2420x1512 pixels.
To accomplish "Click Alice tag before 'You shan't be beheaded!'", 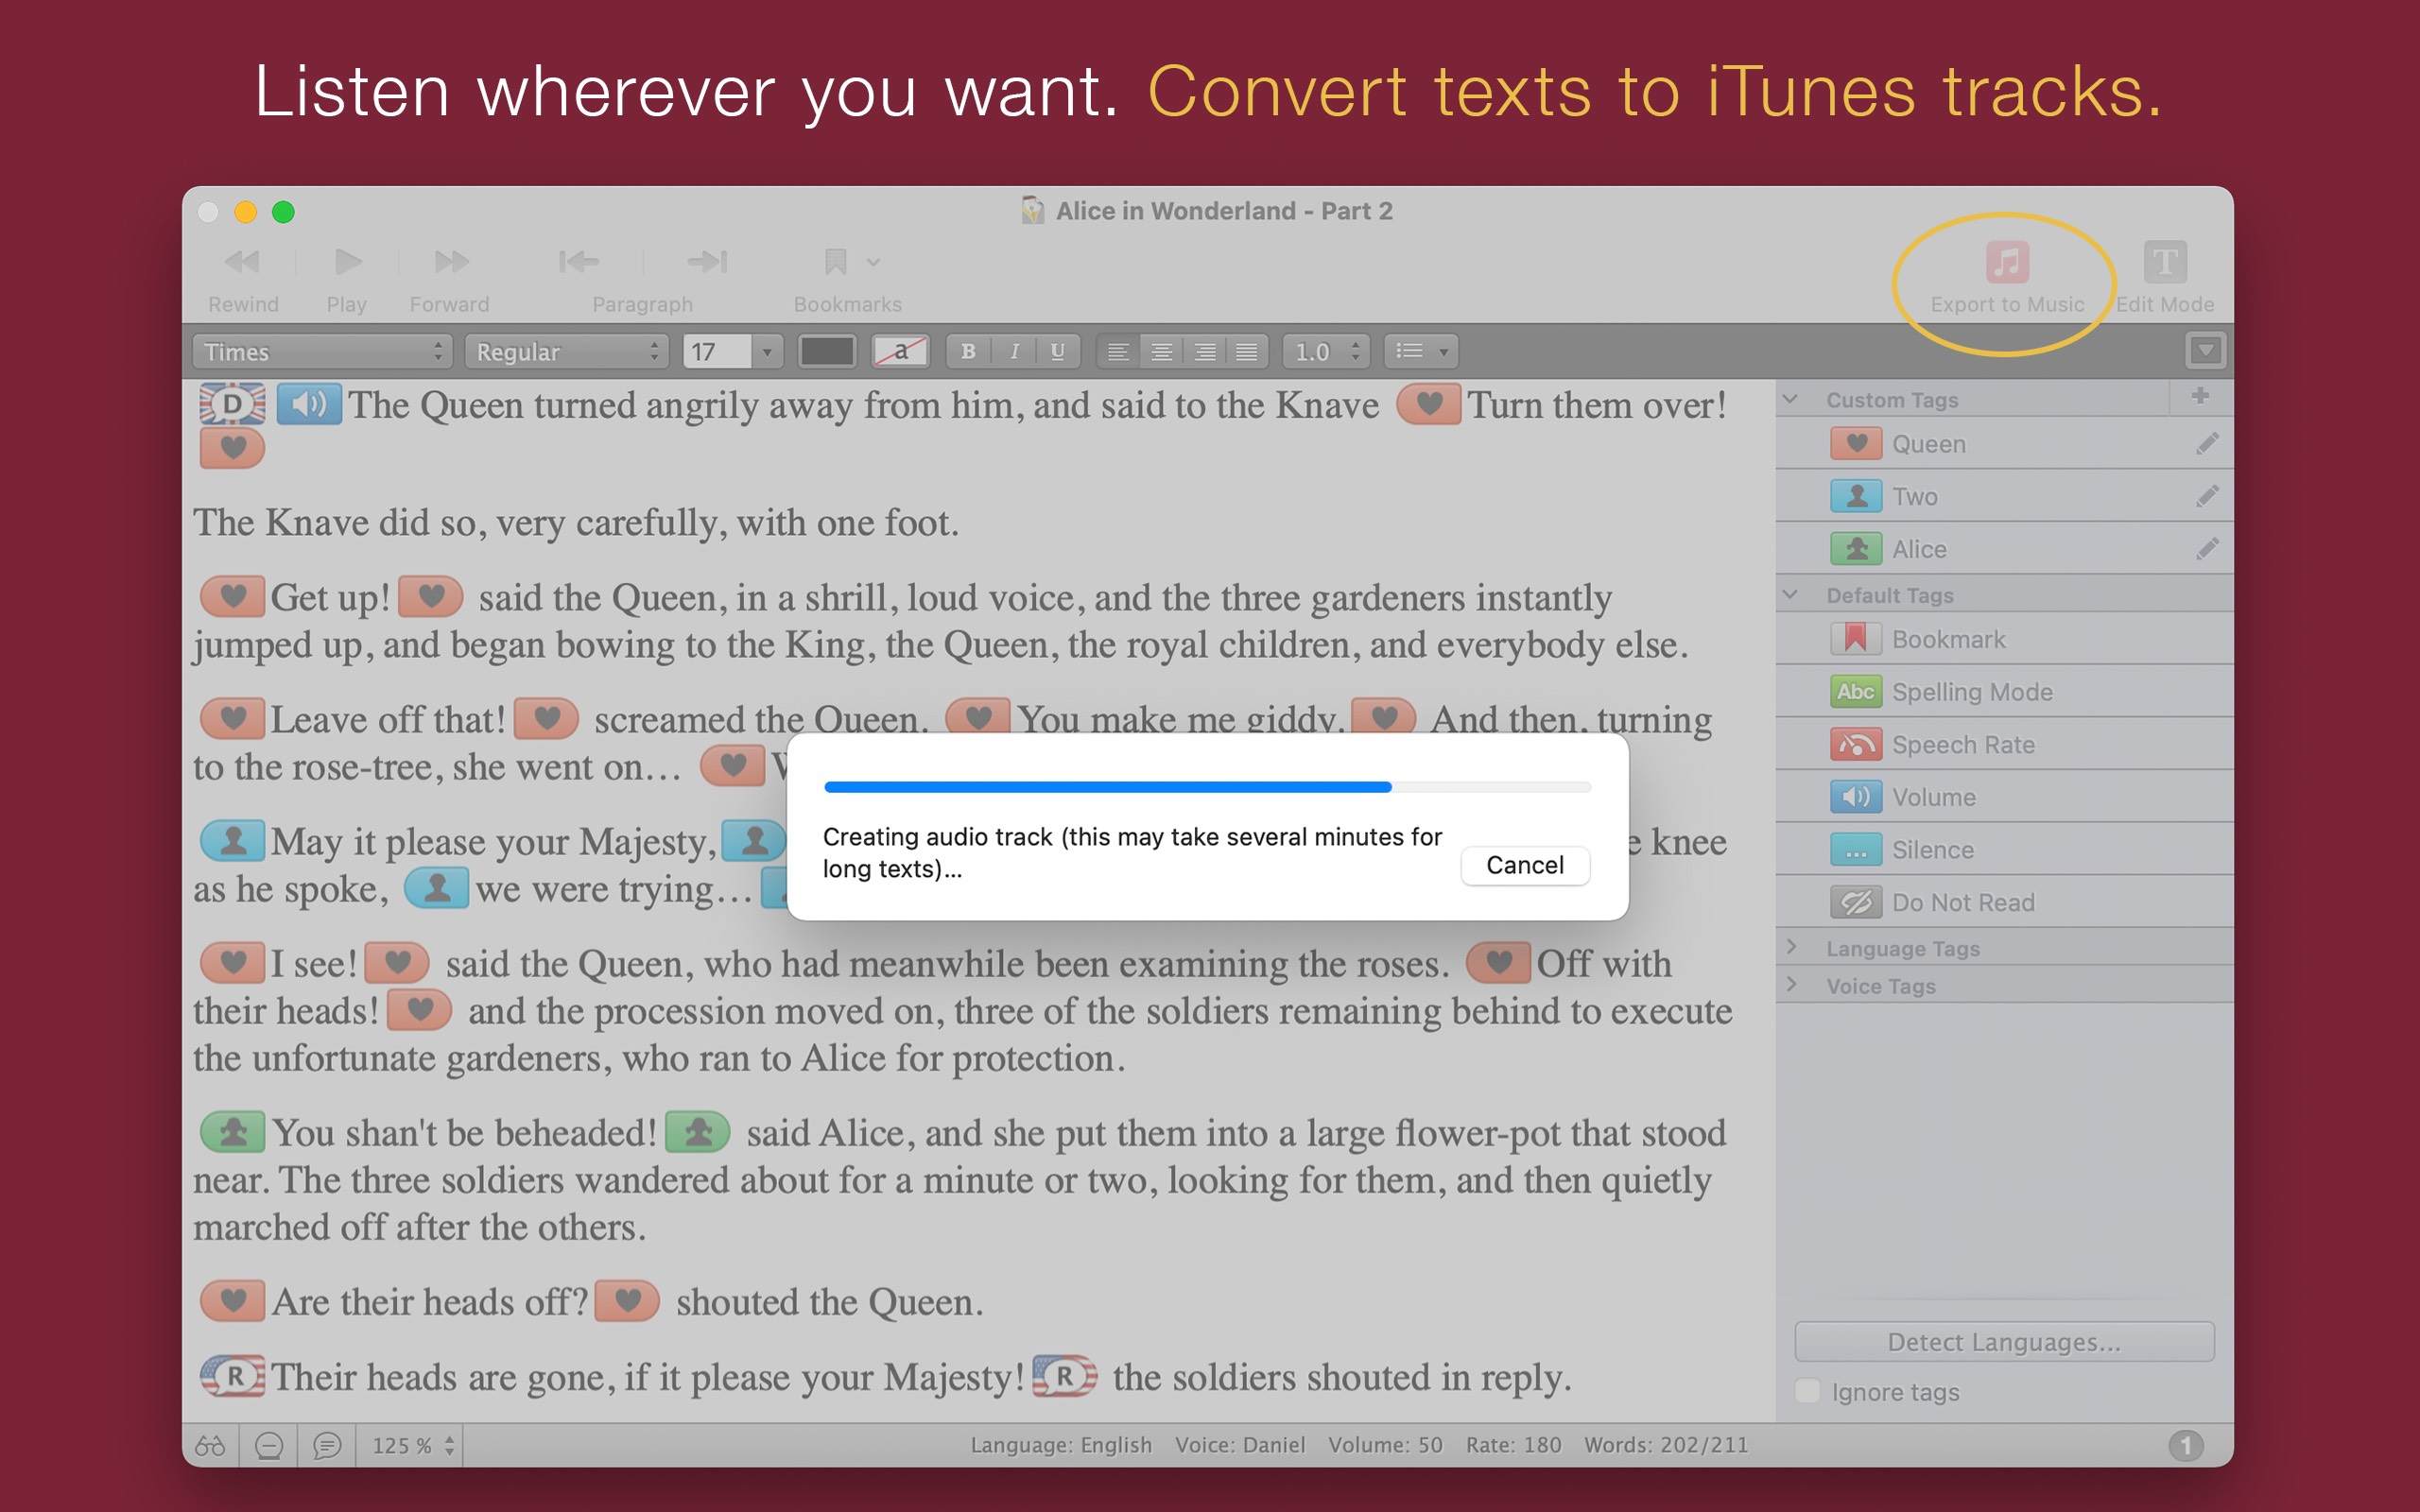I will click(x=232, y=1132).
